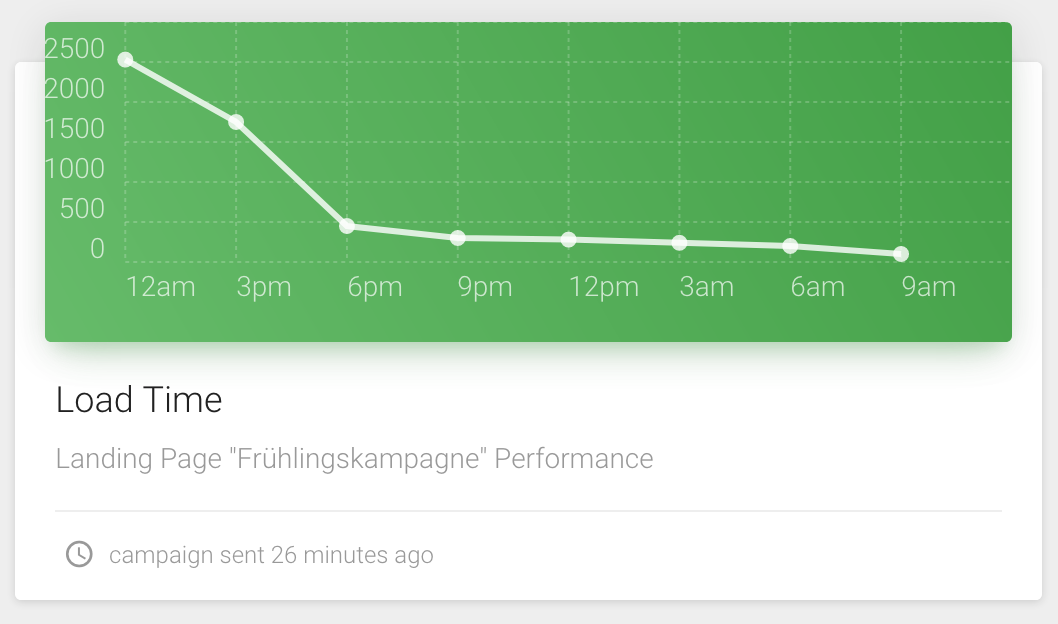Click the clock icon in the card footer
Screen dimensions: 1058x624
[79, 554]
